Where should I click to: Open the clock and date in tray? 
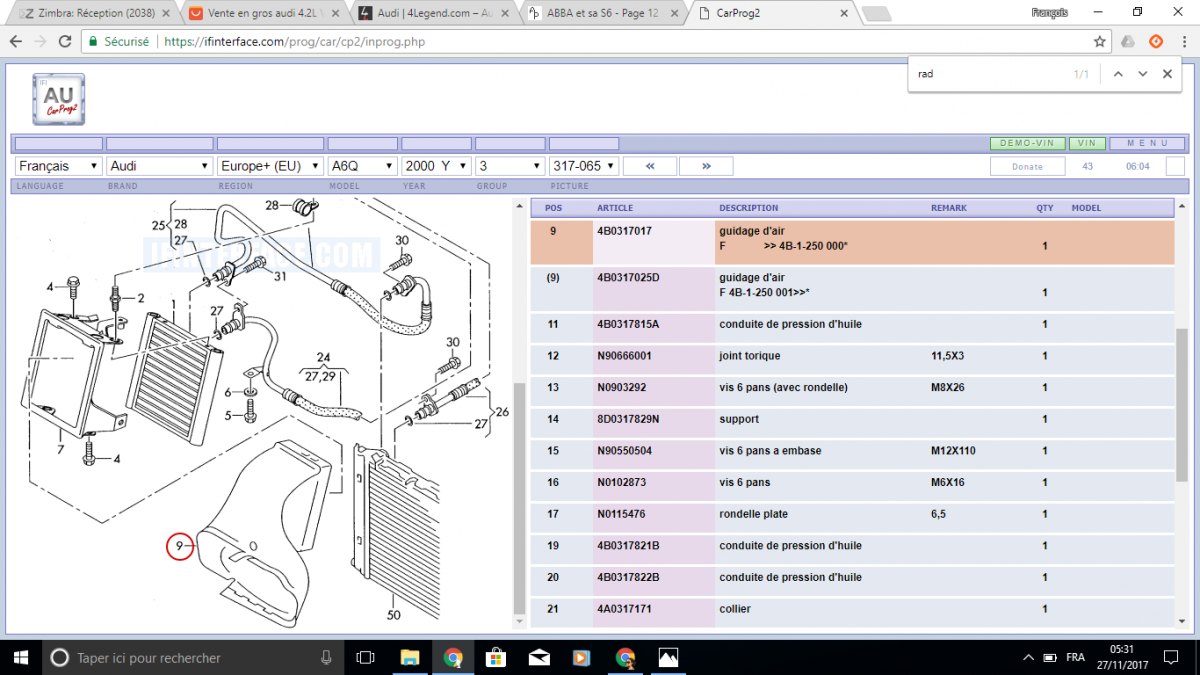click(1124, 657)
